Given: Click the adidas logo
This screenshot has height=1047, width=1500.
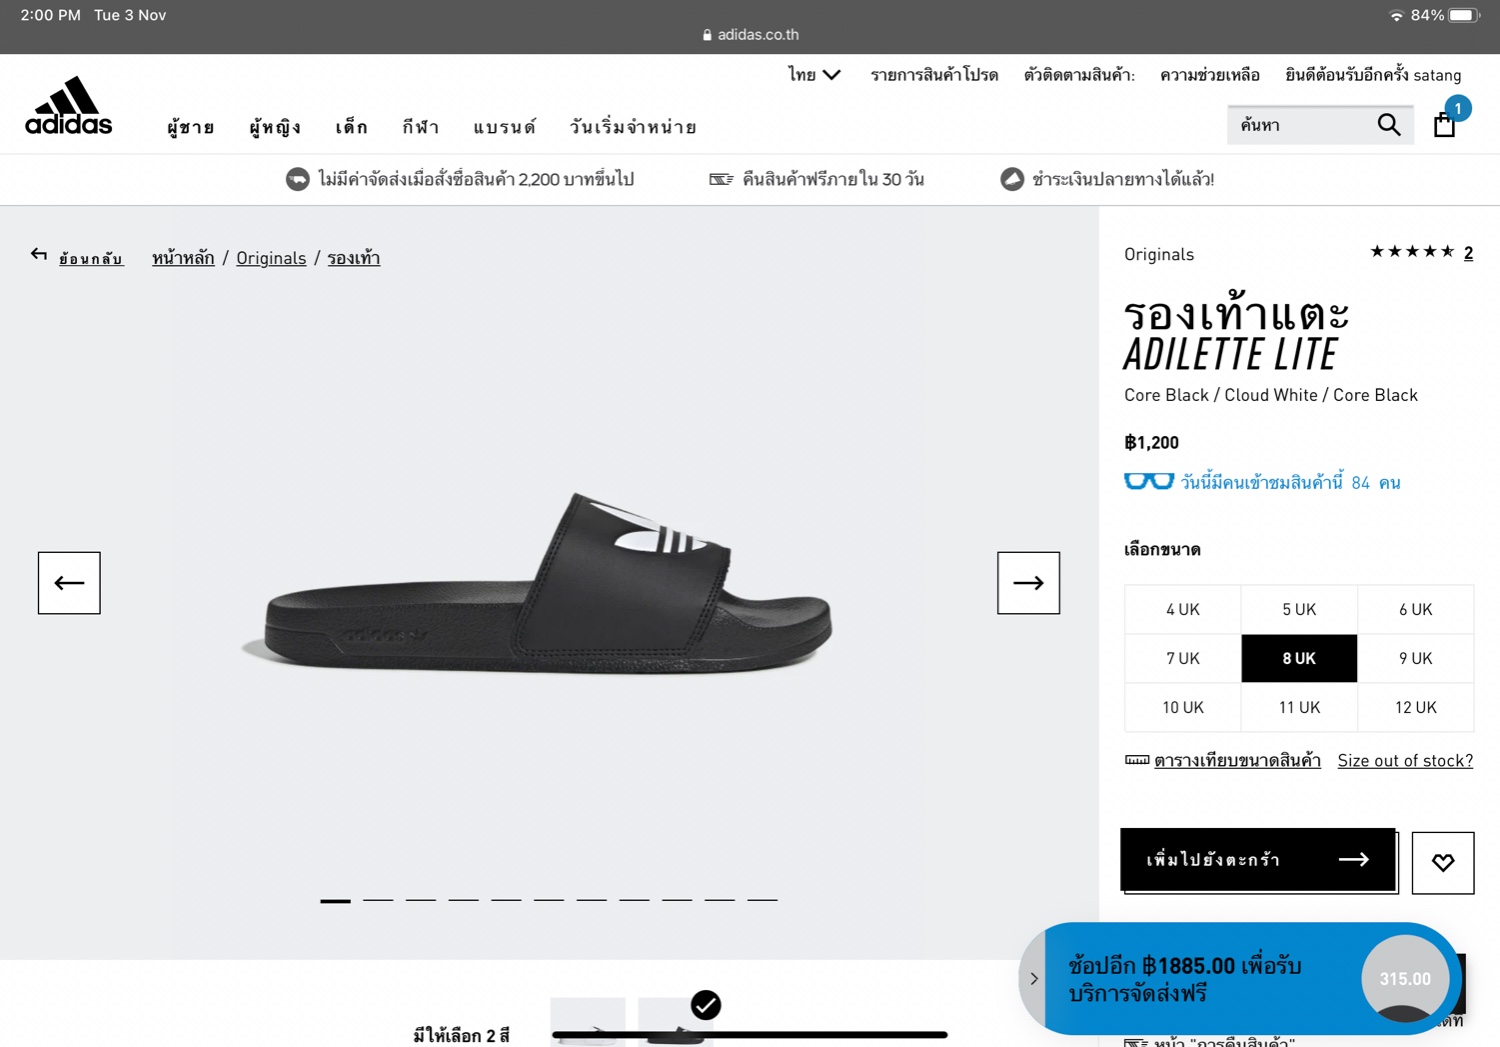Looking at the screenshot, I should (68, 106).
